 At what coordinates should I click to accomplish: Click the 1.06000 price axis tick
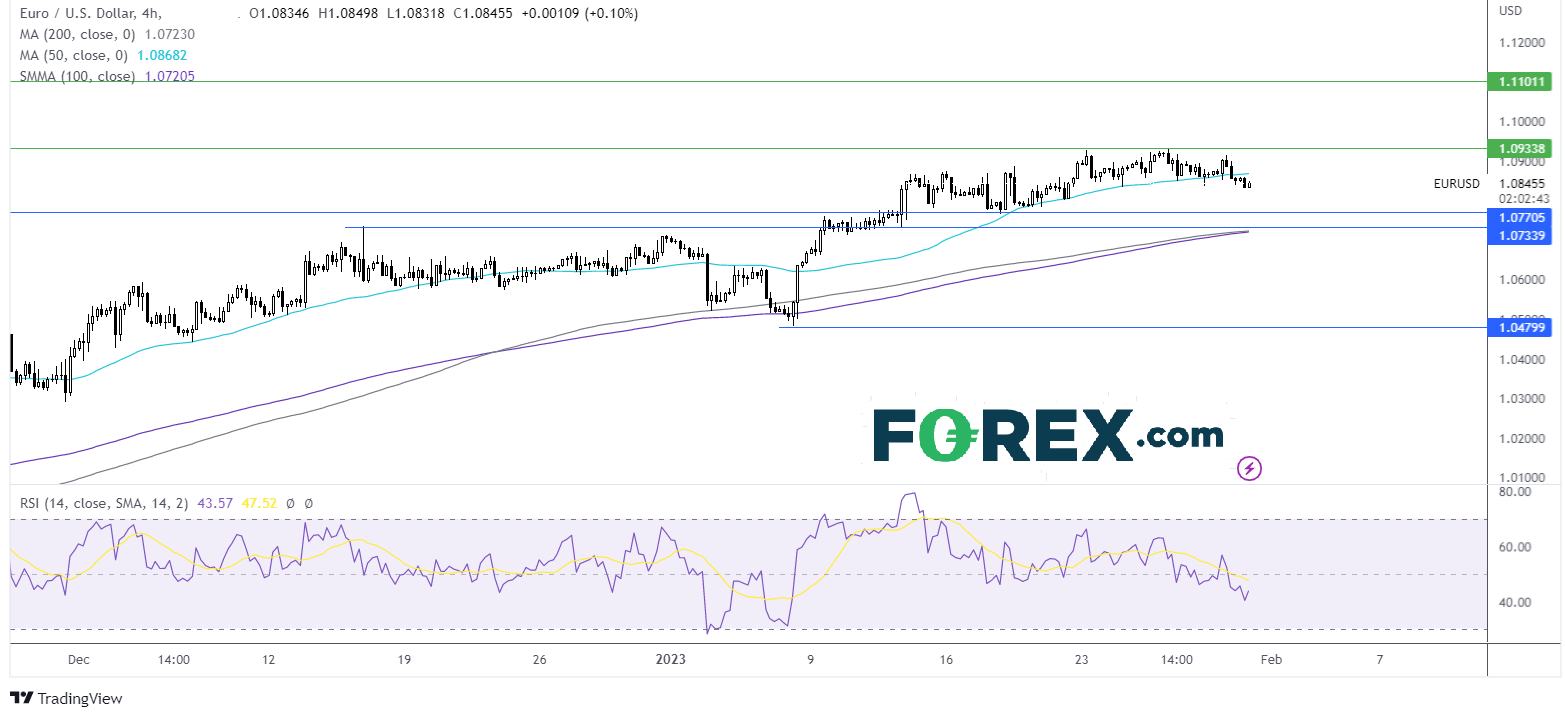click(1522, 280)
